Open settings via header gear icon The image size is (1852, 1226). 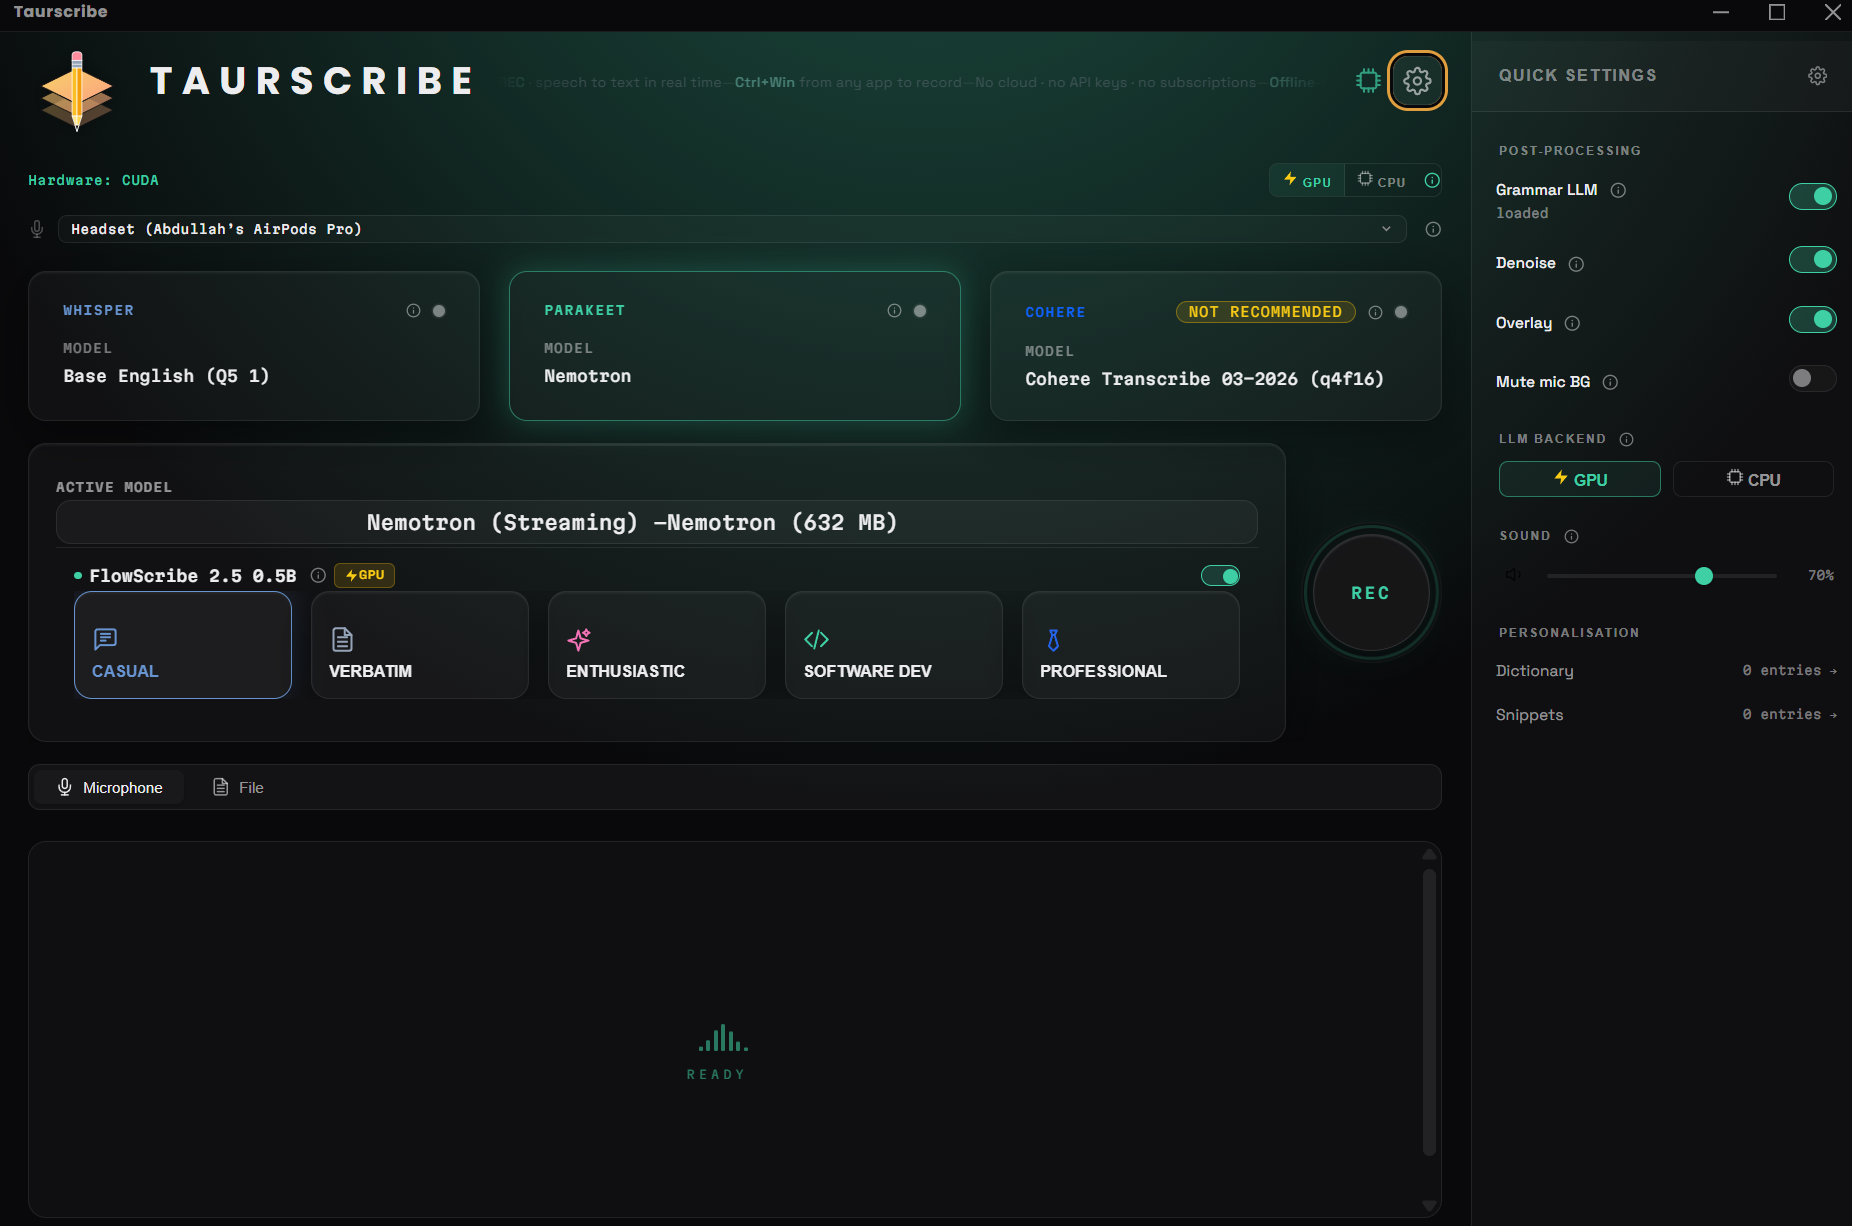click(x=1417, y=81)
